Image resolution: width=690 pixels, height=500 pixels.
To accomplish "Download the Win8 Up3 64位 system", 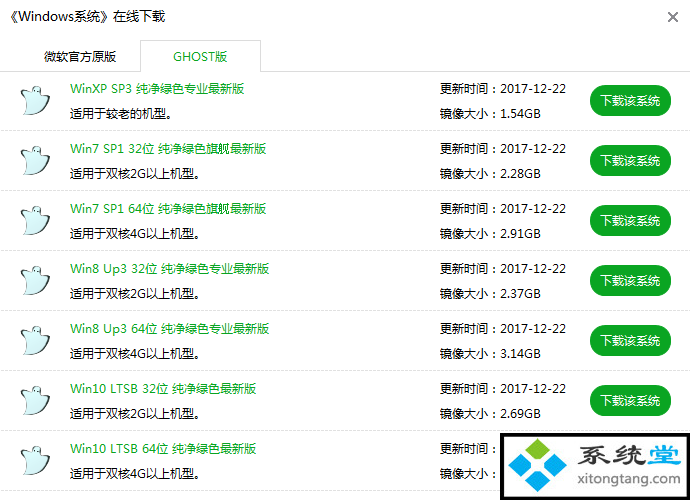I will 630,340.
